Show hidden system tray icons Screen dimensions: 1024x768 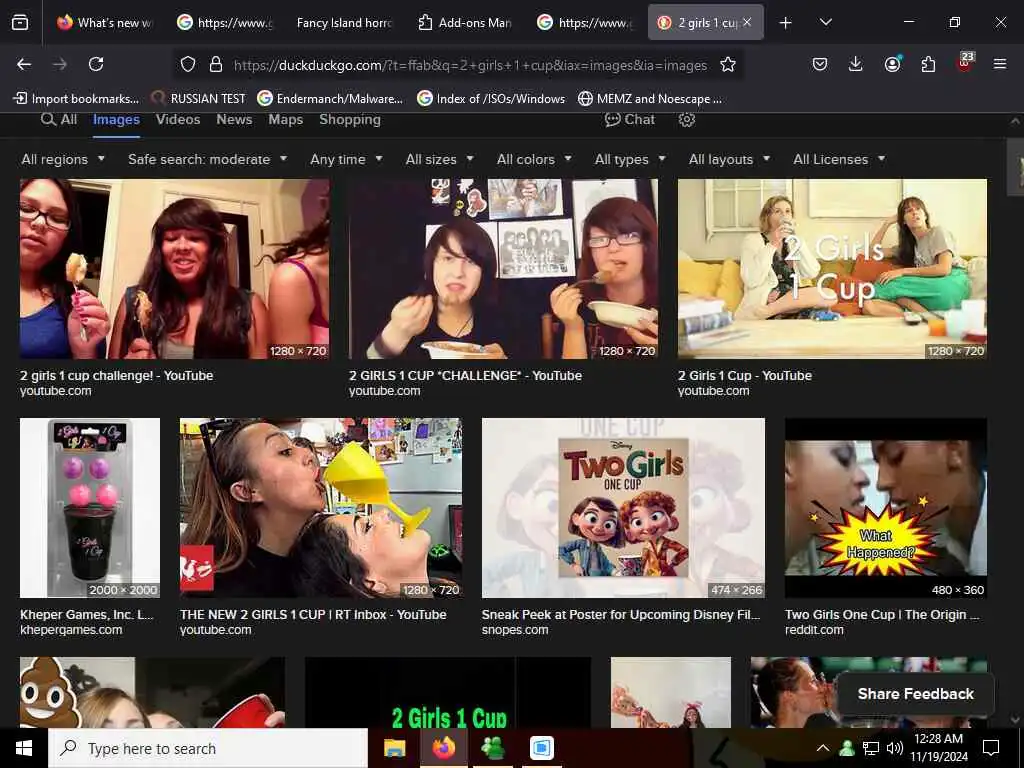click(x=823, y=748)
